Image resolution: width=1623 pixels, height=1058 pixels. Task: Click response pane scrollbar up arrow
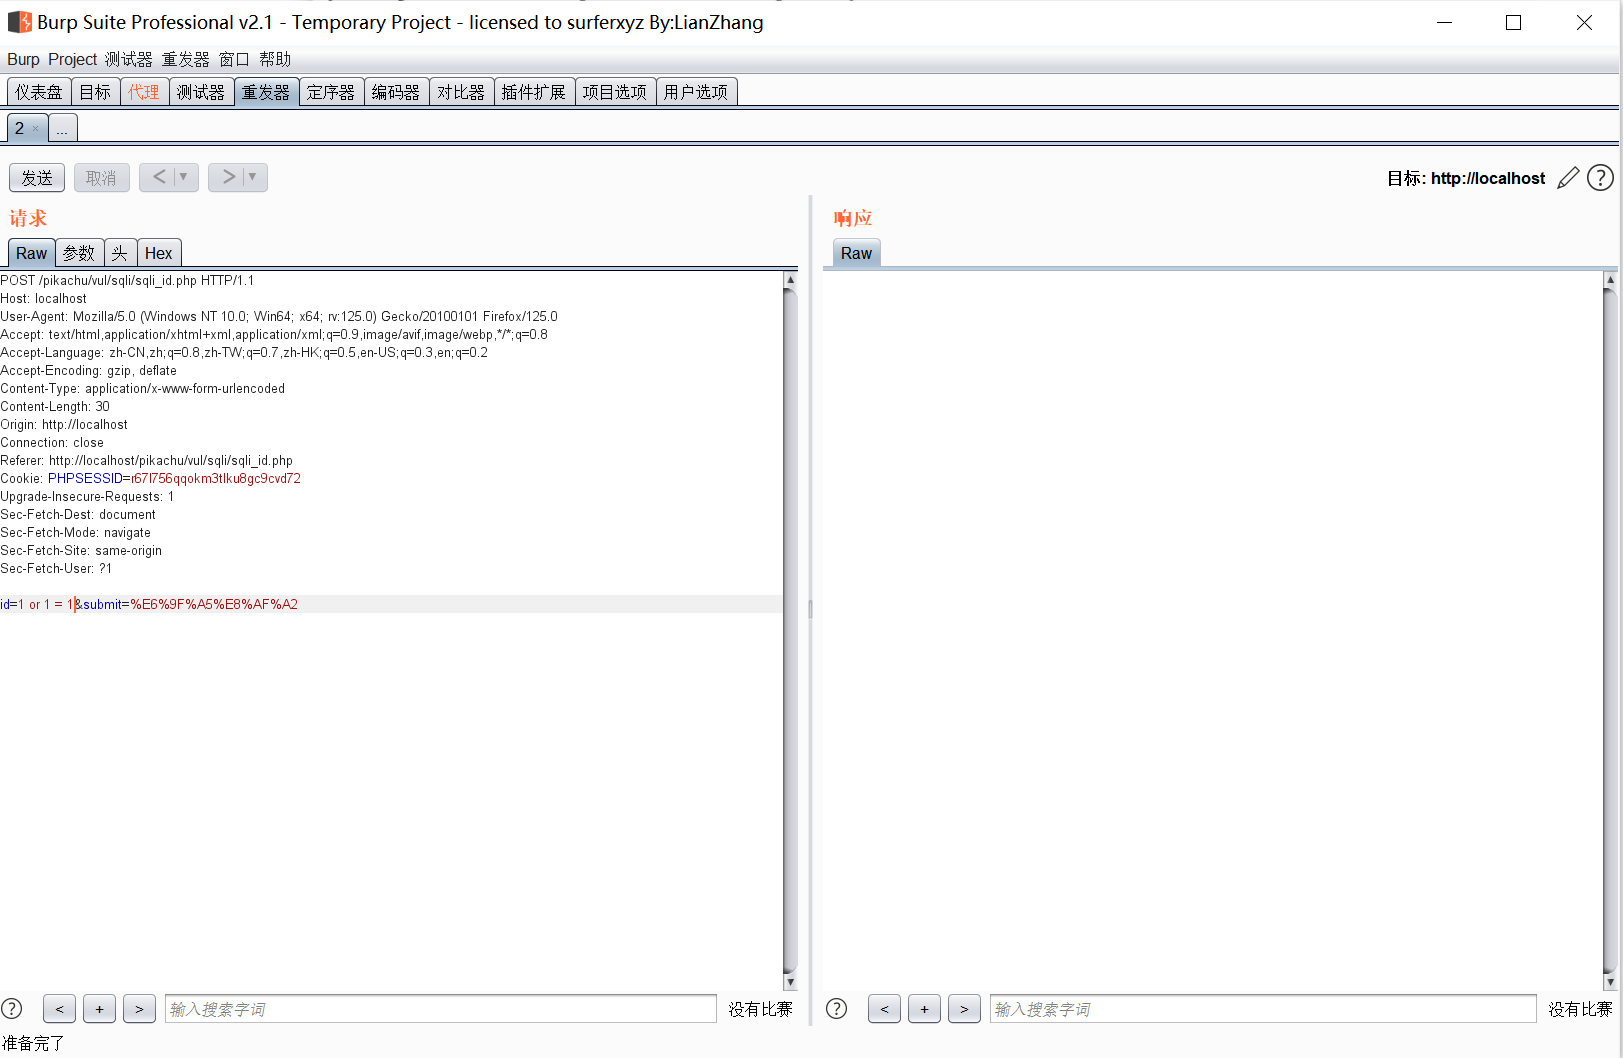pyautogui.click(x=1610, y=280)
